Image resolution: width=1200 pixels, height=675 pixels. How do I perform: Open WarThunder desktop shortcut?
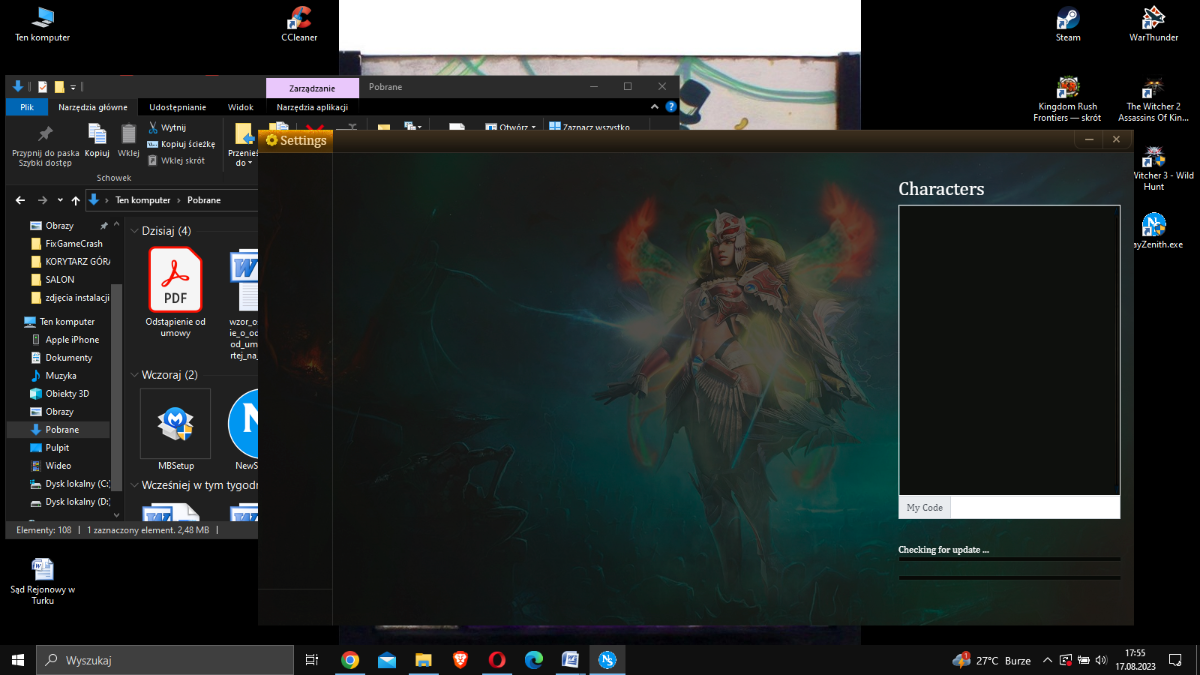click(1154, 24)
